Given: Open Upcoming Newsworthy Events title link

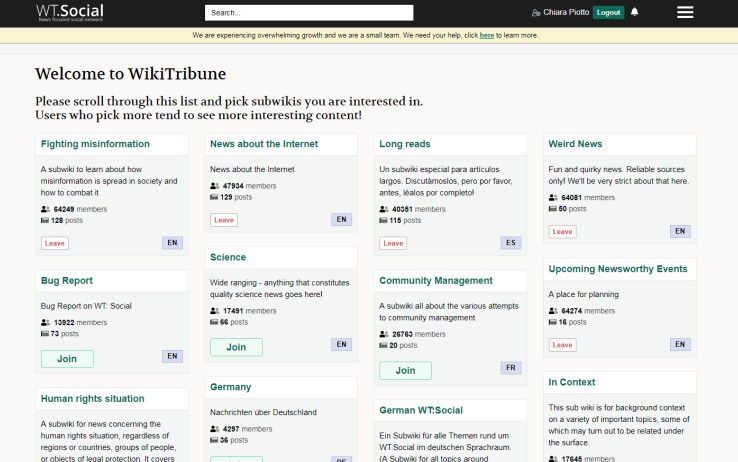Looking at the screenshot, I should 618,269.
